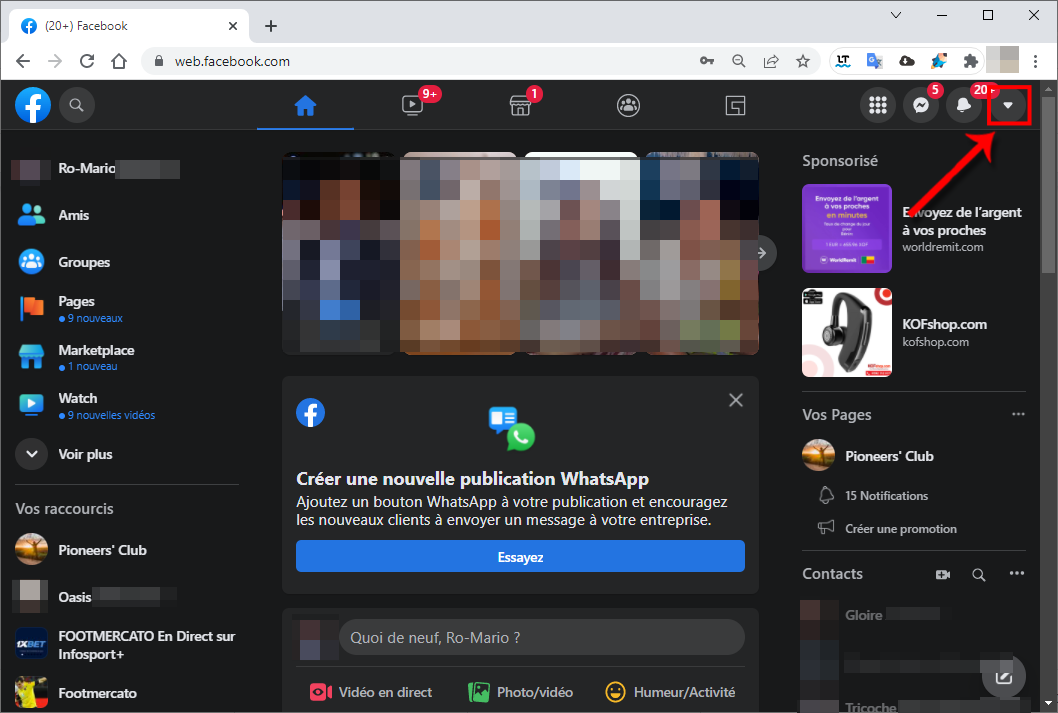The image size is (1058, 713).
Task: Open the first pixelated story thumbnail
Action: [x=339, y=253]
